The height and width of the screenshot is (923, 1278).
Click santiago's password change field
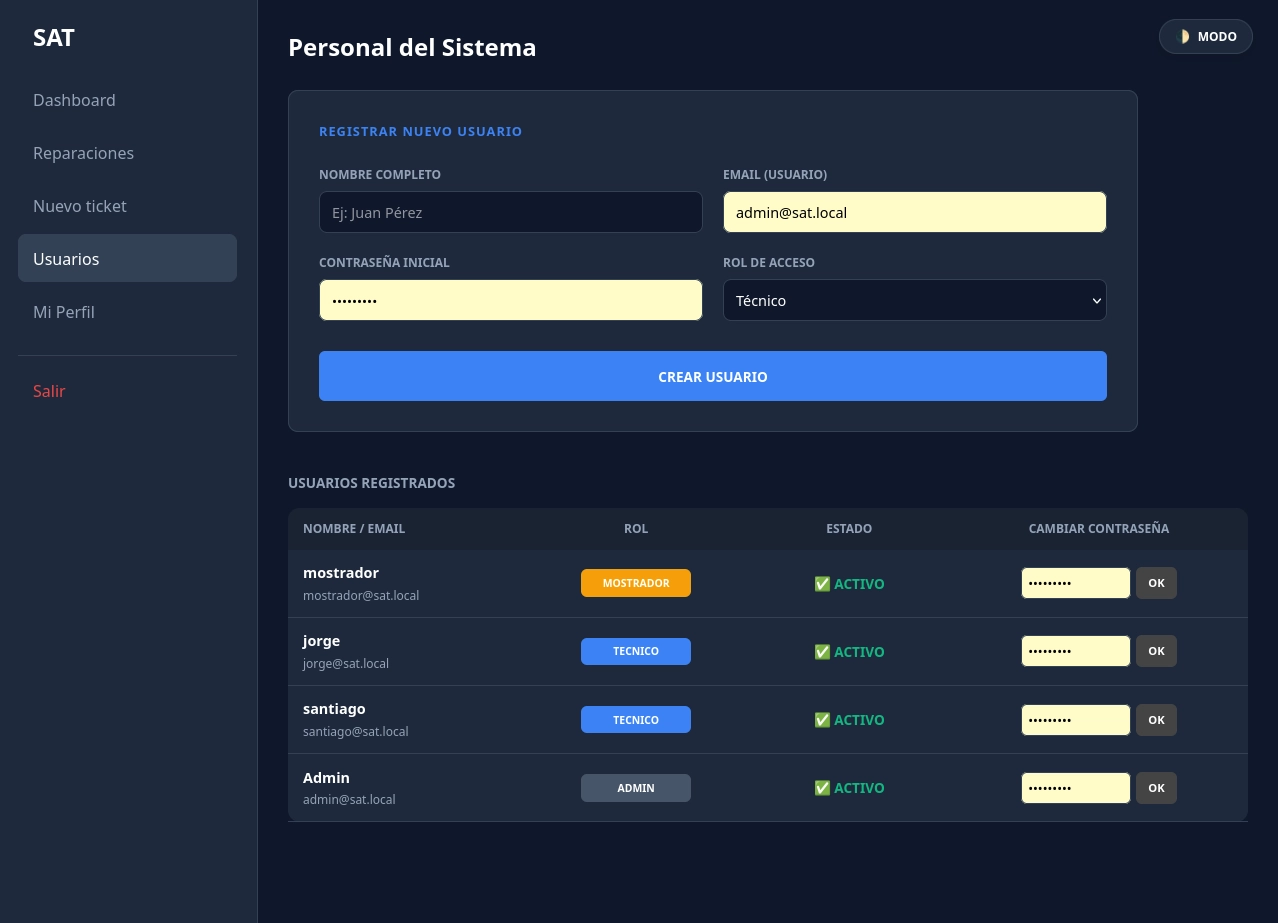tap(1075, 720)
